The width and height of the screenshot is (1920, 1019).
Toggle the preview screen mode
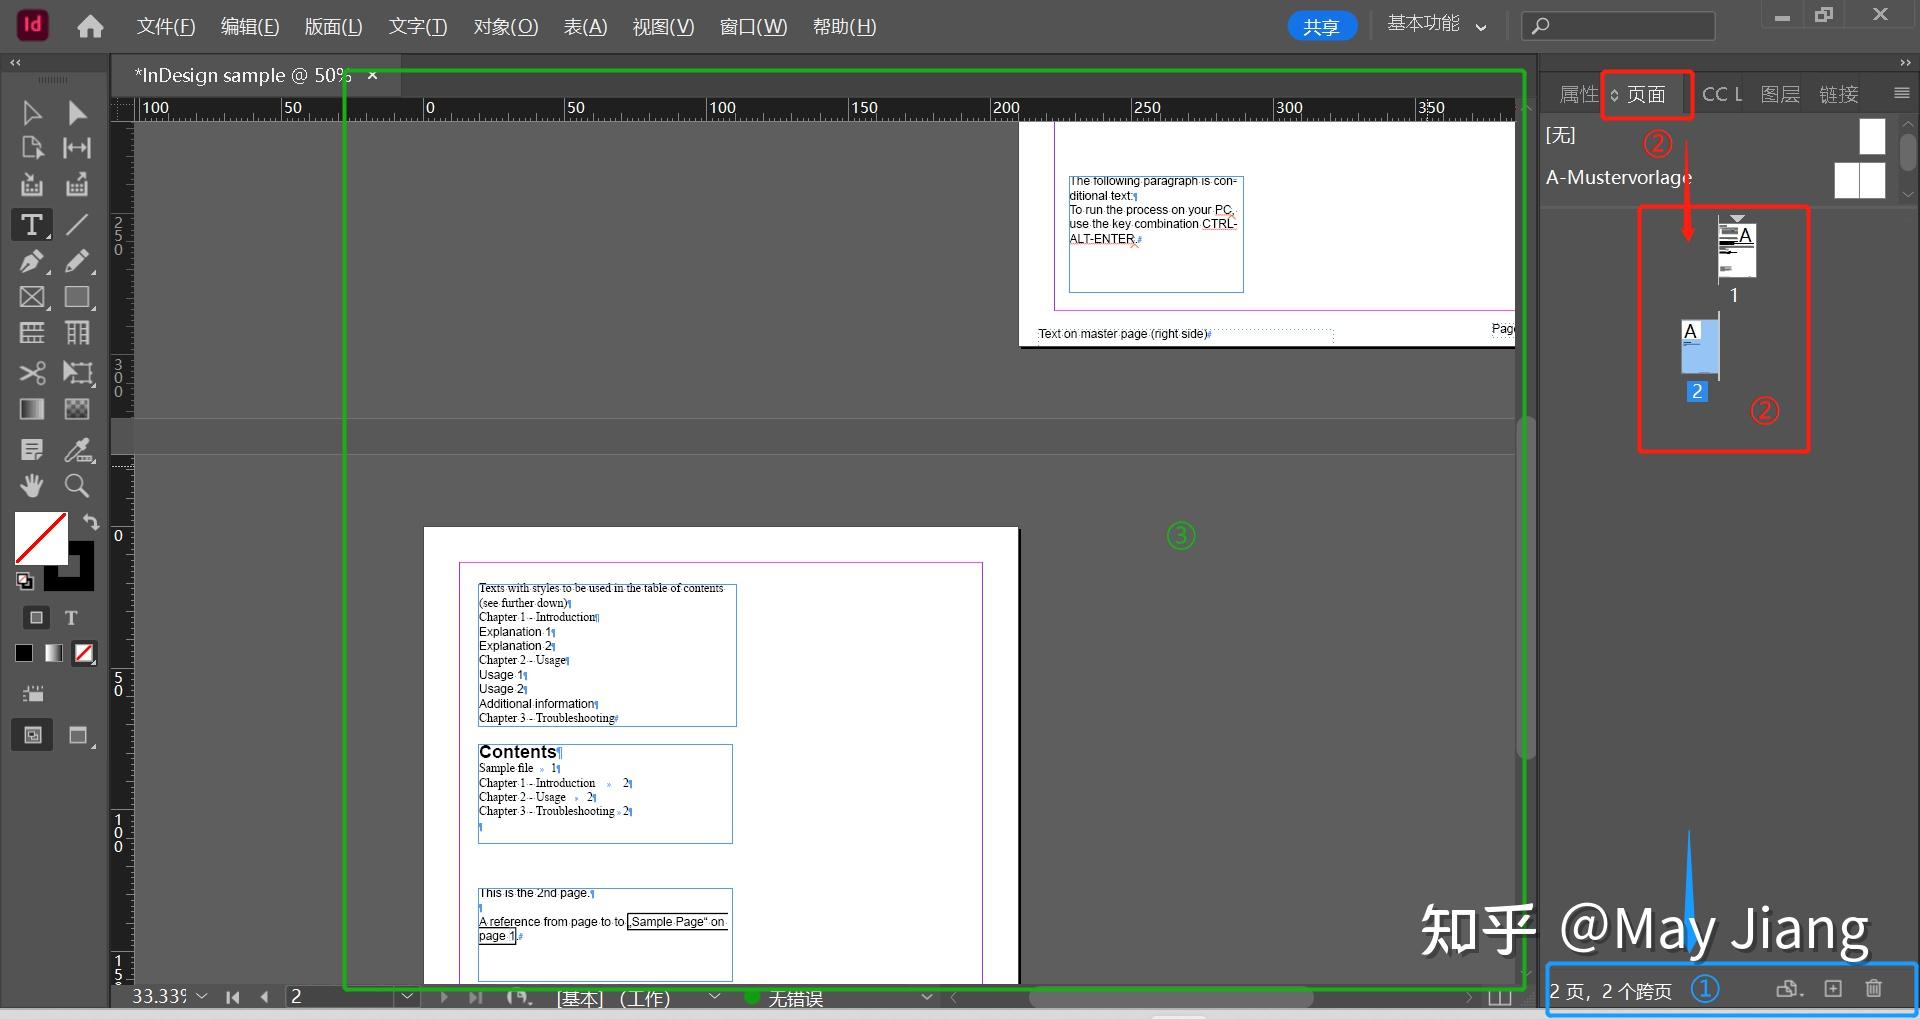(77, 735)
